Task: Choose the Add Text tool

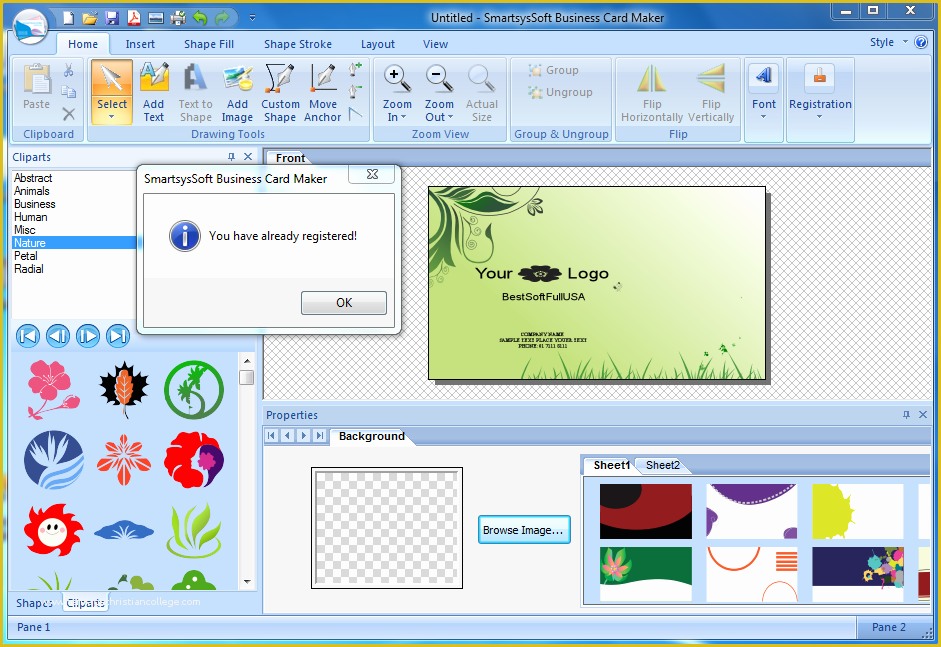Action: click(154, 92)
